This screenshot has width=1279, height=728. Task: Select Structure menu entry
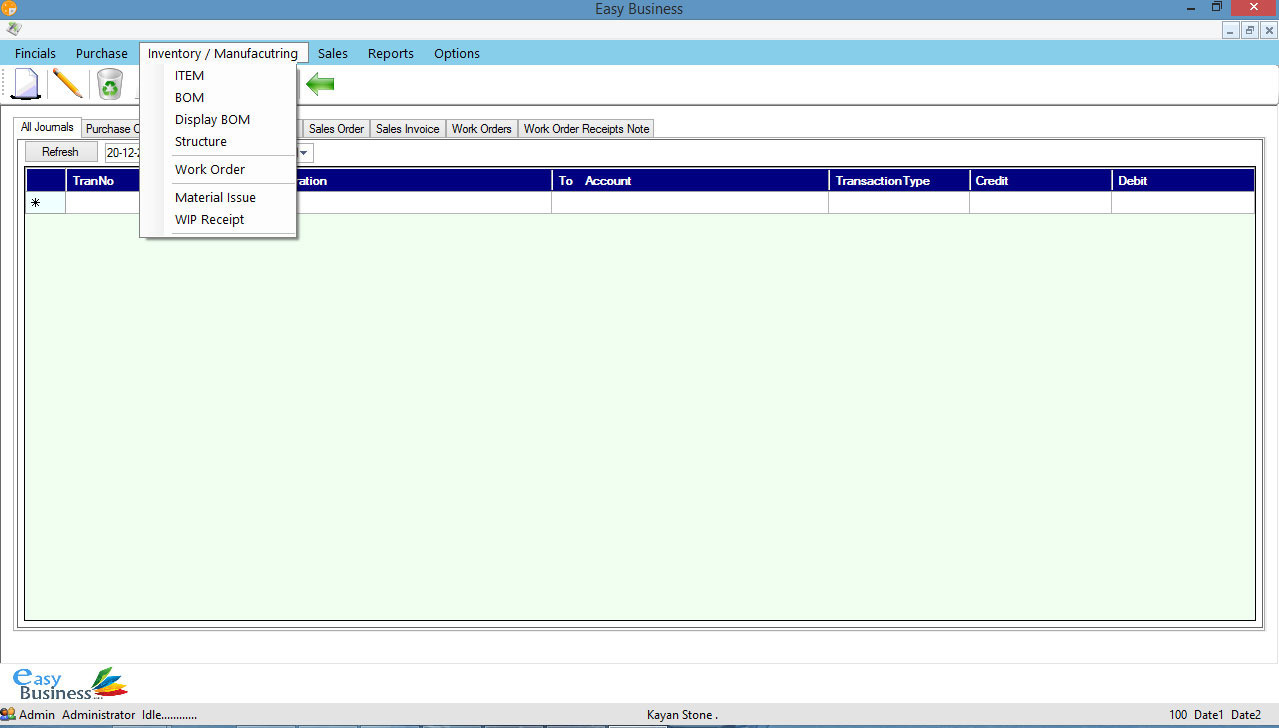[219, 141]
